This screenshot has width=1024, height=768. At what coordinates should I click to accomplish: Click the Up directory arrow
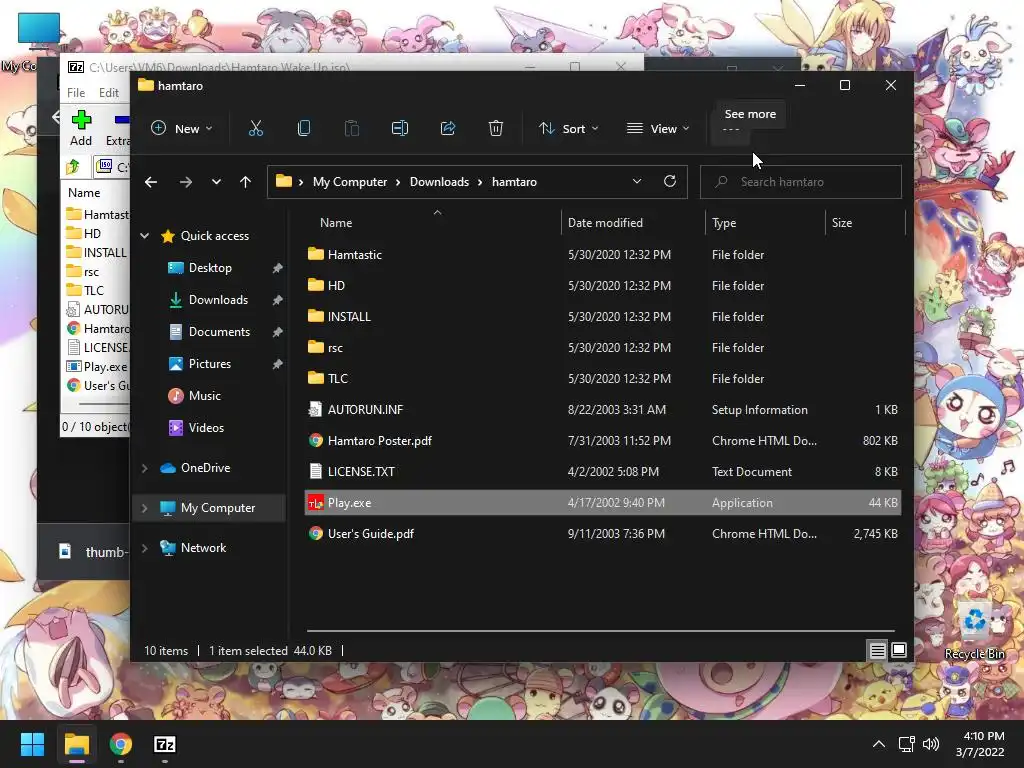pyautogui.click(x=246, y=182)
